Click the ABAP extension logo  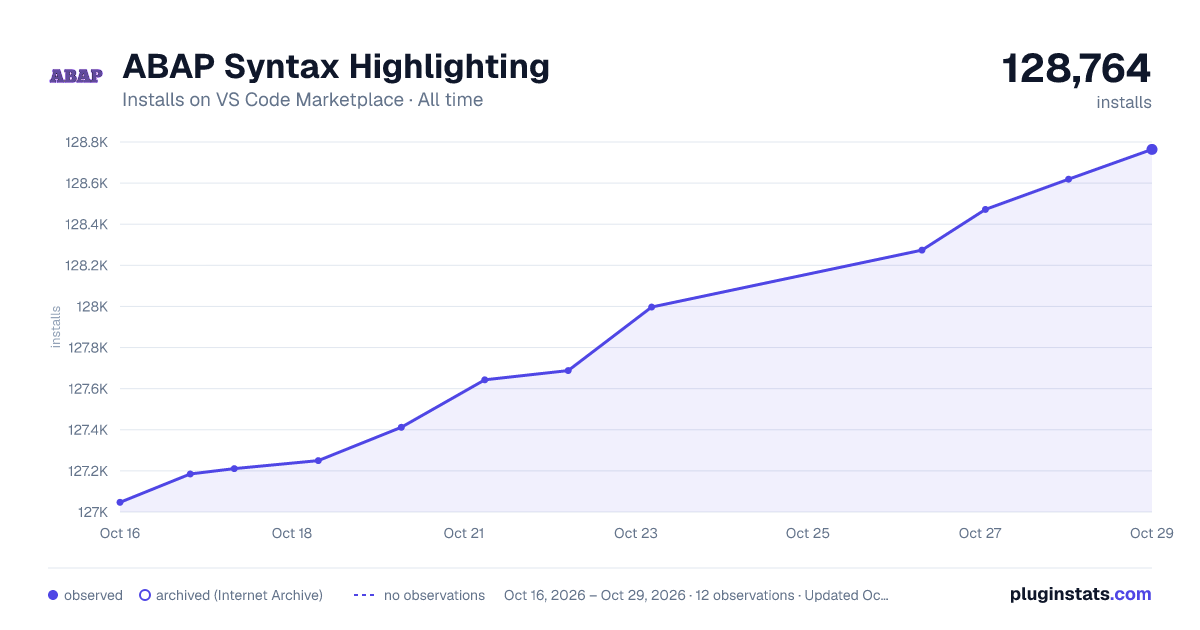coord(76,76)
